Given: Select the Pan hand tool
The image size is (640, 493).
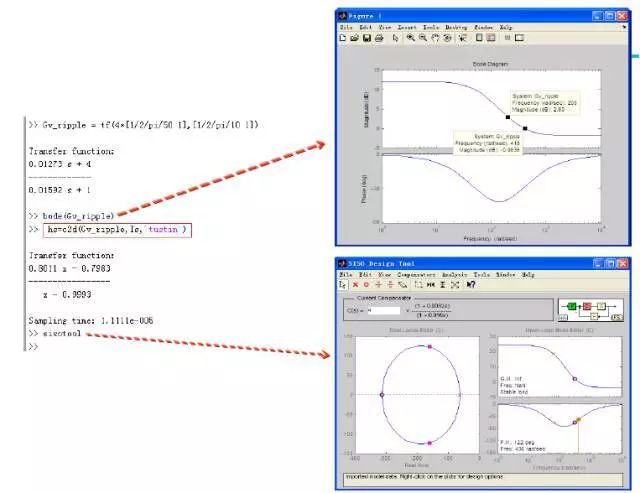Looking at the screenshot, I should click(x=435, y=38).
